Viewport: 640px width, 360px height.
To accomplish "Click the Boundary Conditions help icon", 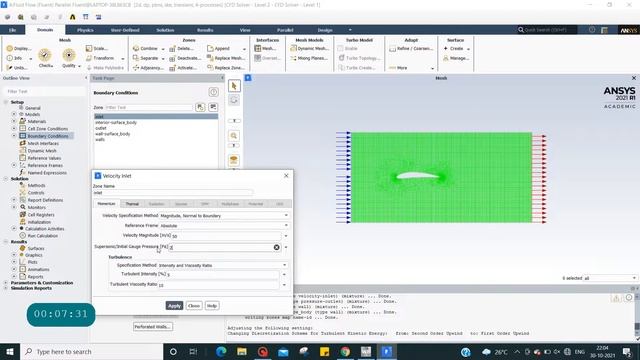I will coord(213,92).
